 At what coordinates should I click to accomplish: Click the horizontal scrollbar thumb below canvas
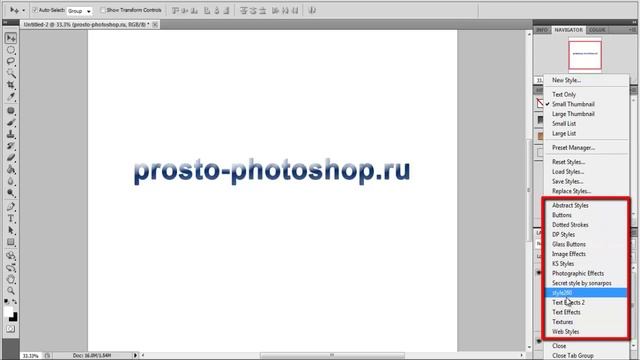coord(332,356)
